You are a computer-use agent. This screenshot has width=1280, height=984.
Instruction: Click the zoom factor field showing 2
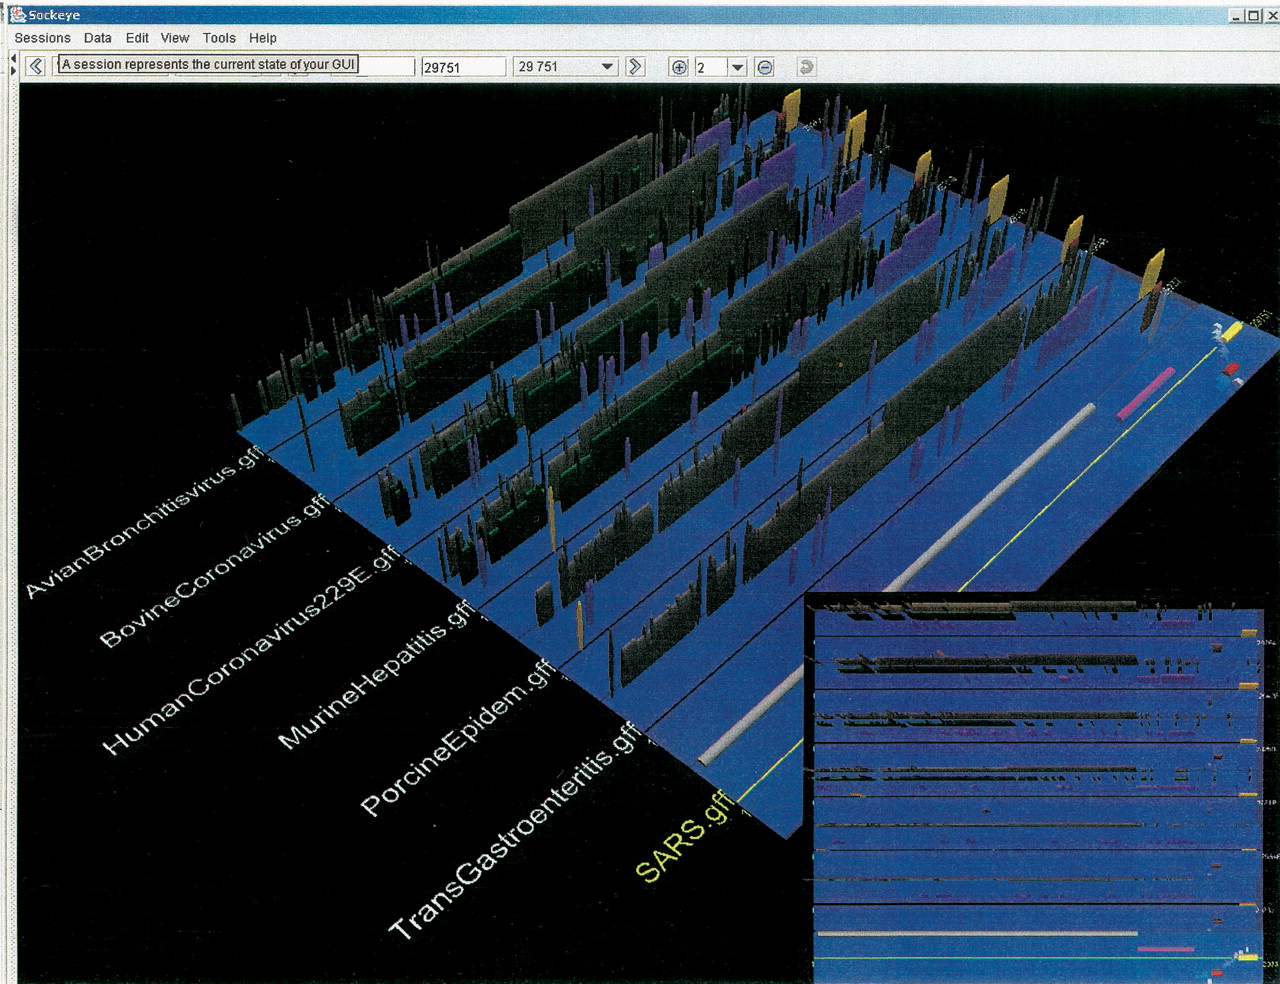click(x=711, y=67)
